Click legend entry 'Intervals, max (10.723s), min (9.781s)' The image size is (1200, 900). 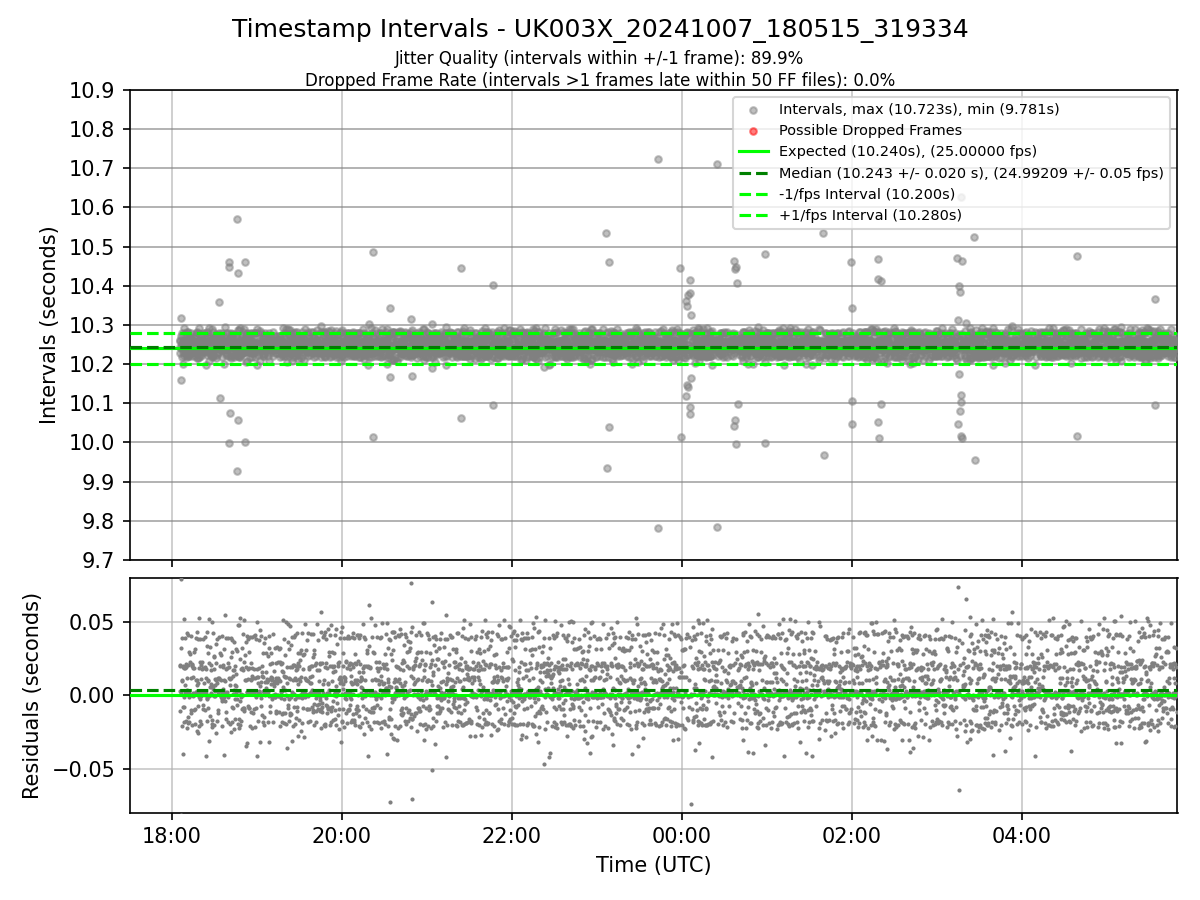919,109
